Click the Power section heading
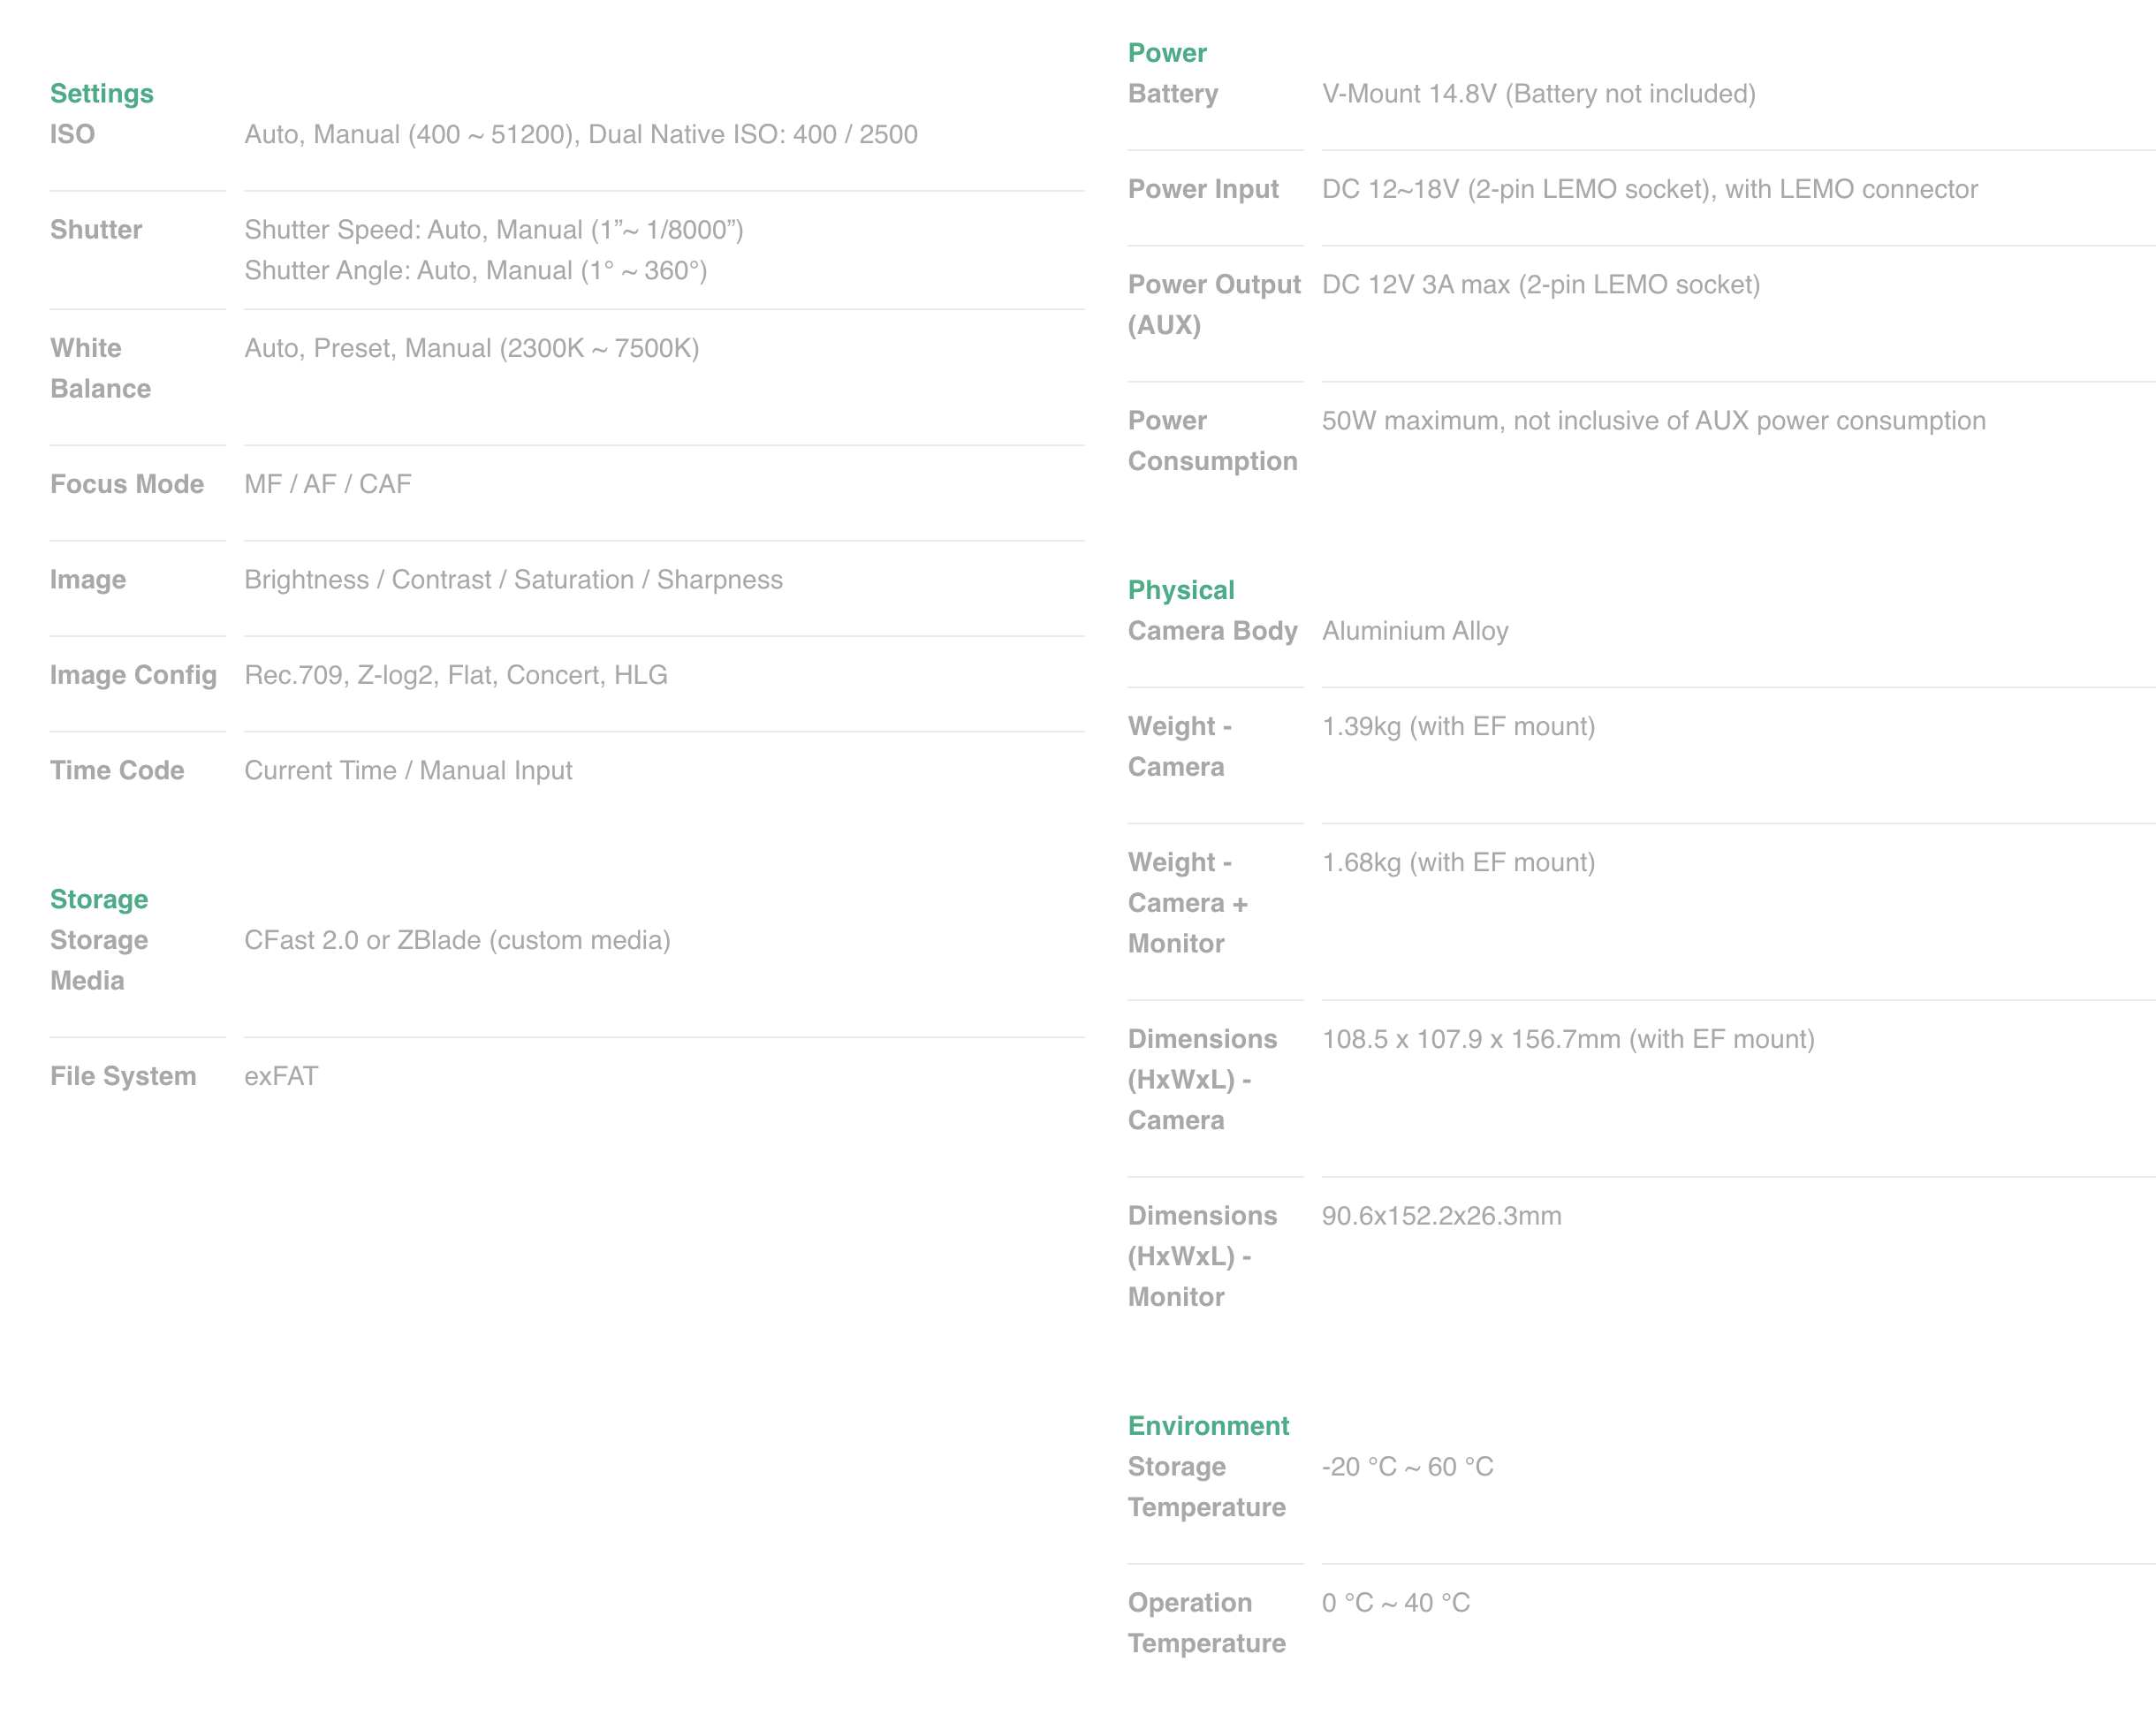This screenshot has height=1730, width=2156. click(x=1166, y=52)
